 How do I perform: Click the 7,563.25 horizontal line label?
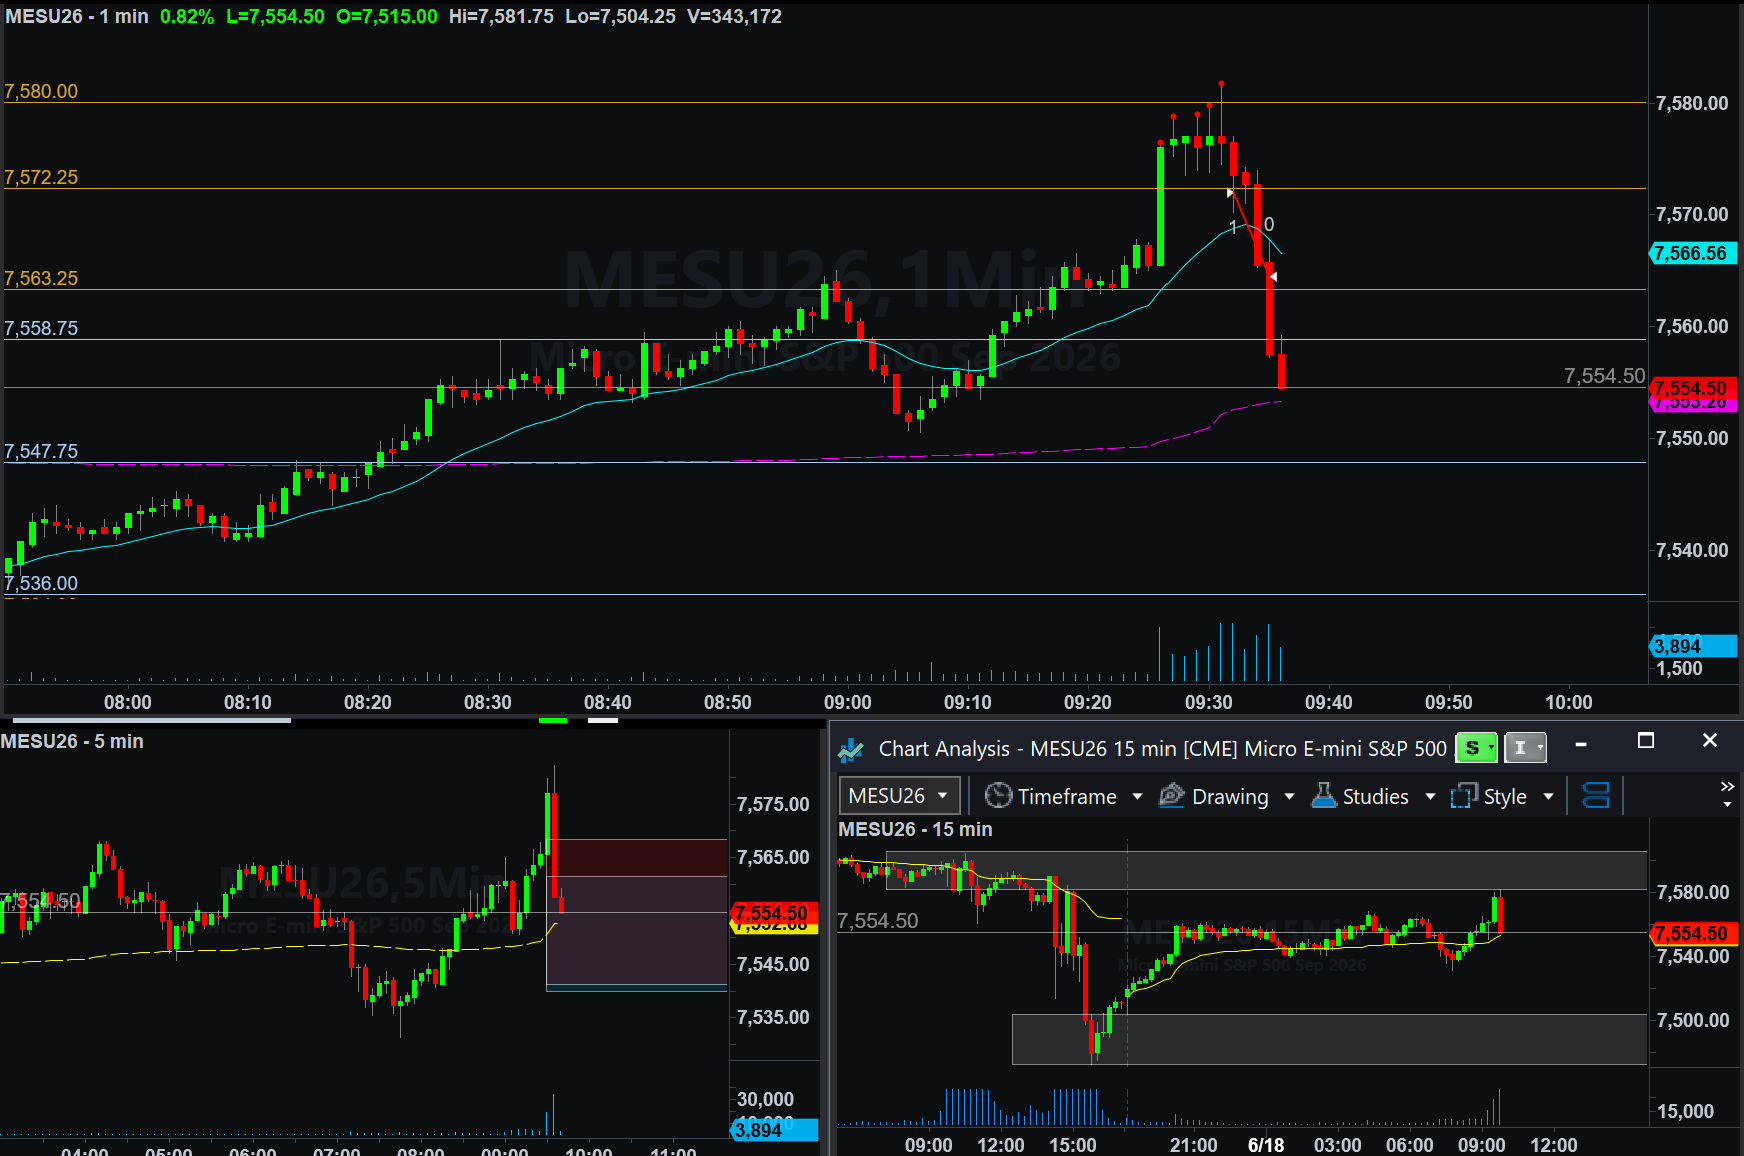click(41, 278)
